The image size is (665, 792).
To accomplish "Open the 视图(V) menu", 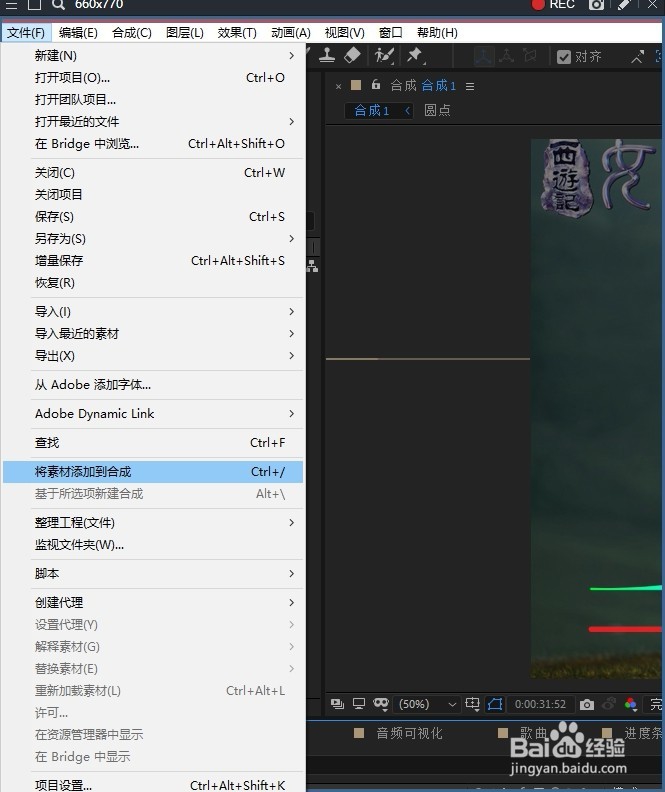I will point(344,33).
